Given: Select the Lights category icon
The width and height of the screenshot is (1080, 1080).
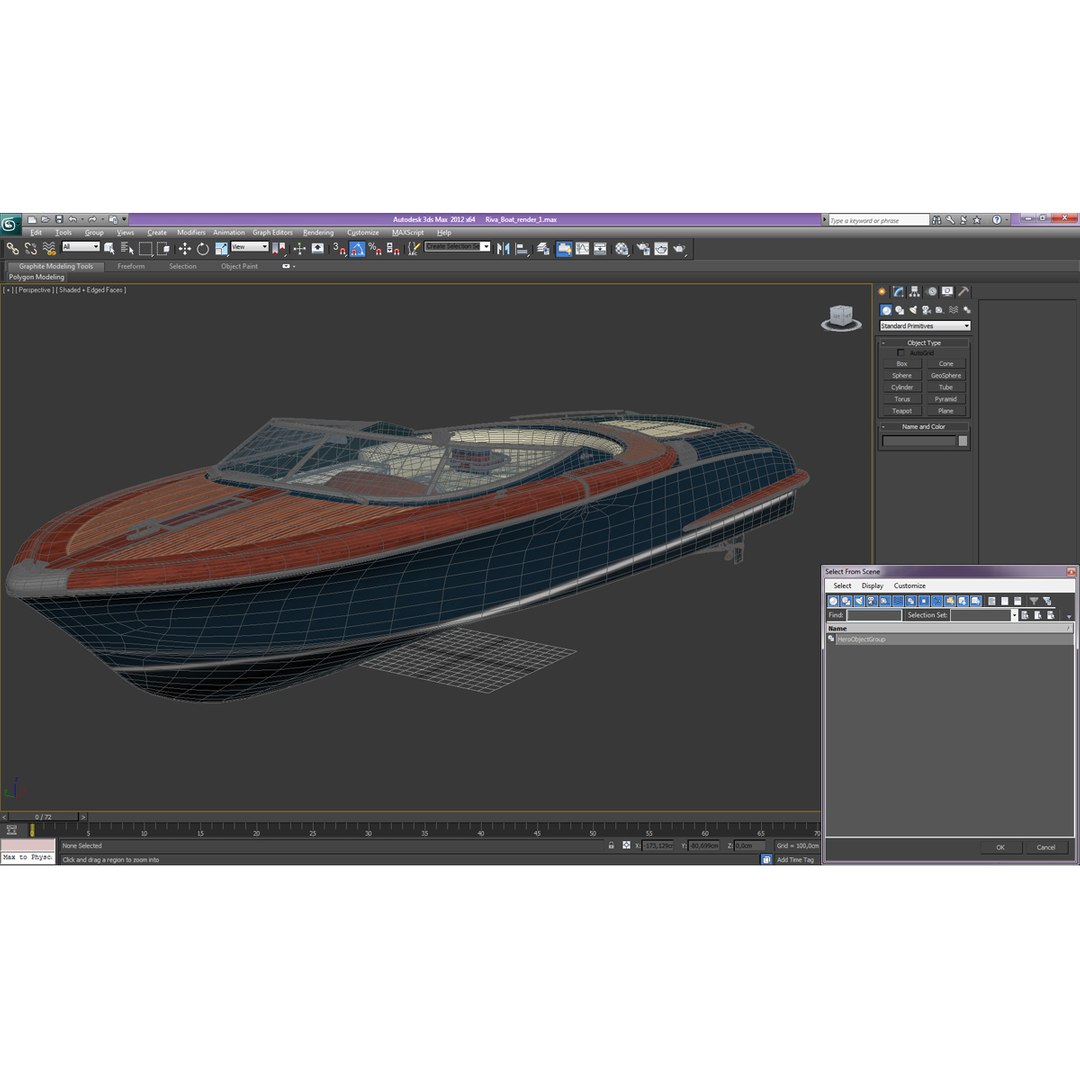Looking at the screenshot, I should coord(913,310).
